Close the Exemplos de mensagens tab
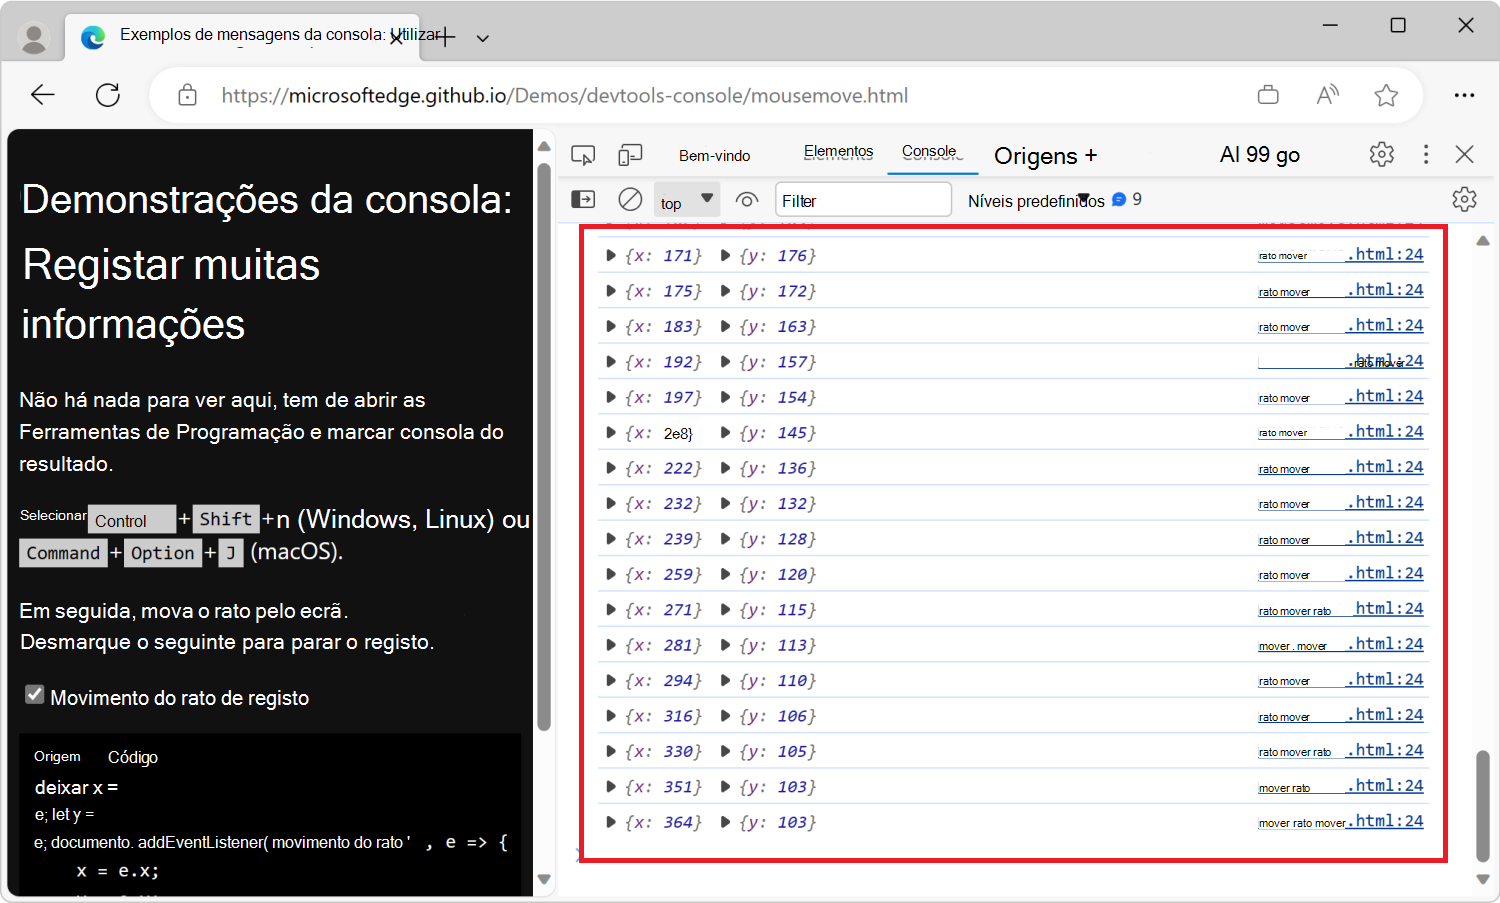 [x=396, y=37]
